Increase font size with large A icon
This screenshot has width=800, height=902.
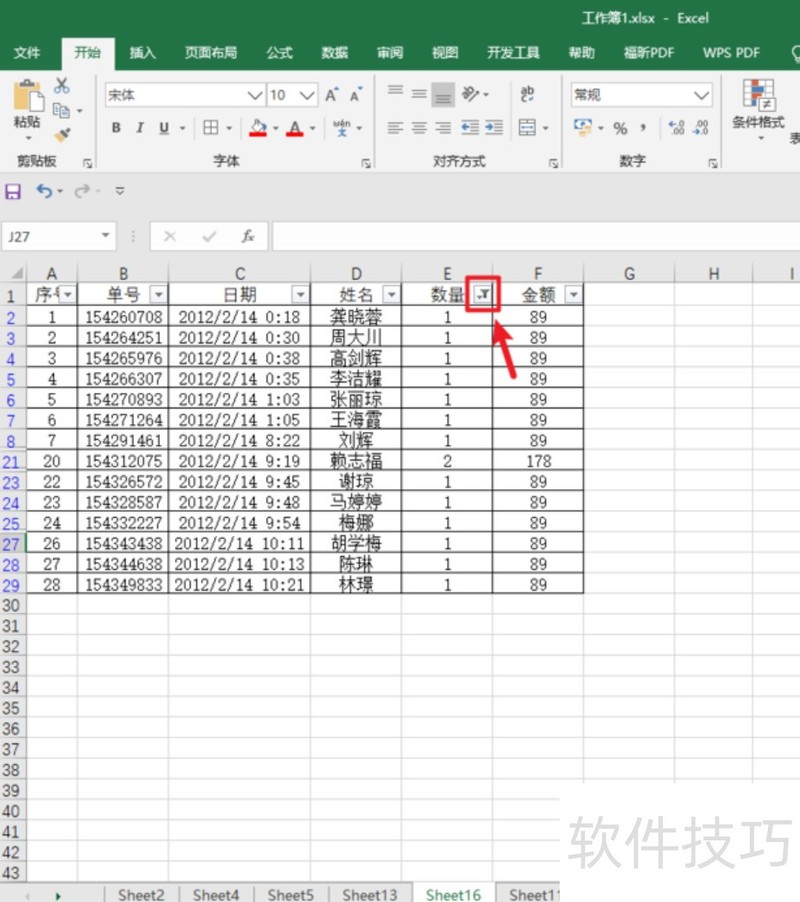332,95
